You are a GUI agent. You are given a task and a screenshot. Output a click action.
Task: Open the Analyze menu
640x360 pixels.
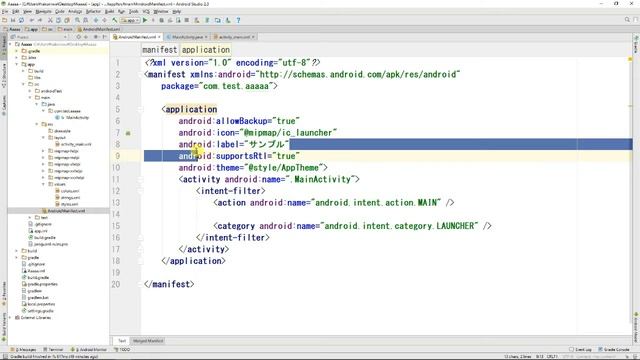pyautogui.click(x=75, y=11)
